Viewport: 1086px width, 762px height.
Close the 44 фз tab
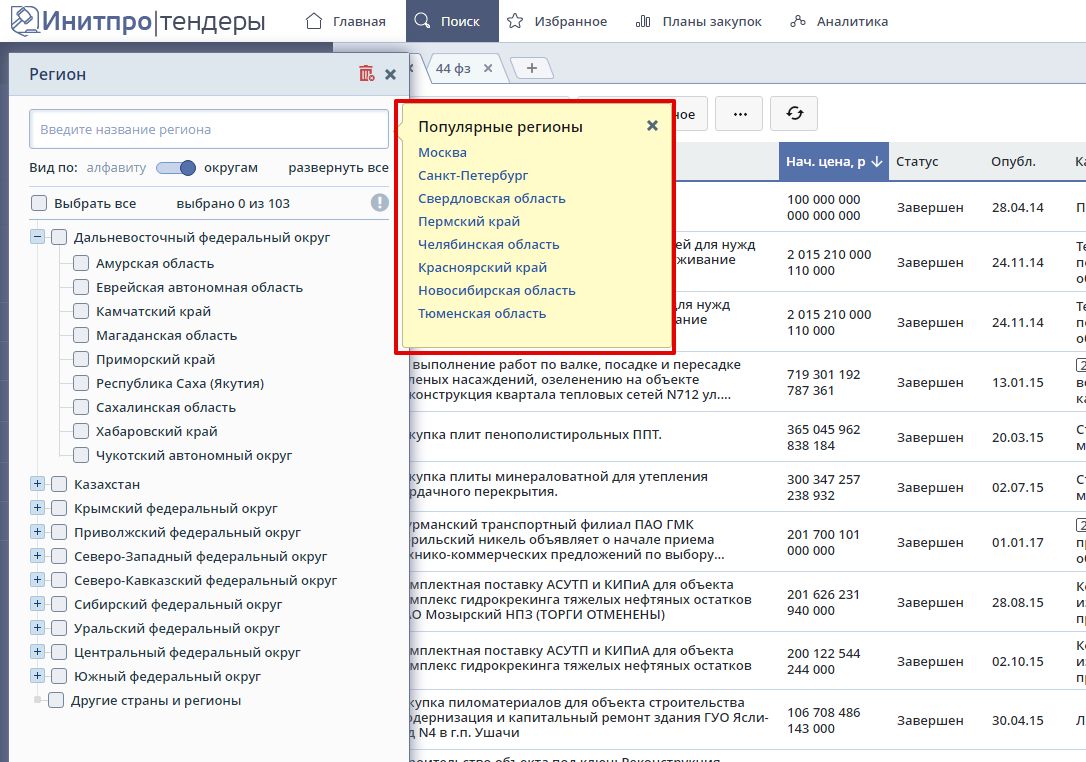(x=488, y=68)
